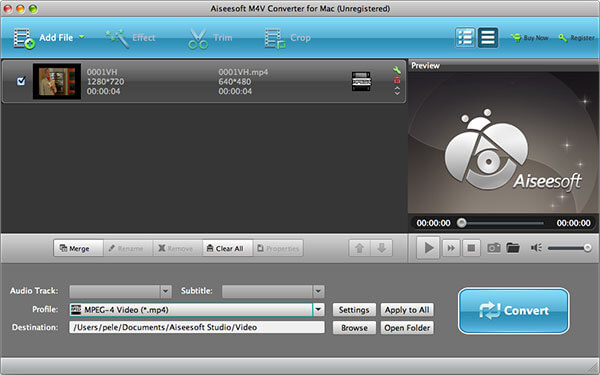The image size is (600, 375).
Task: Click the Browse button
Action: point(354,328)
